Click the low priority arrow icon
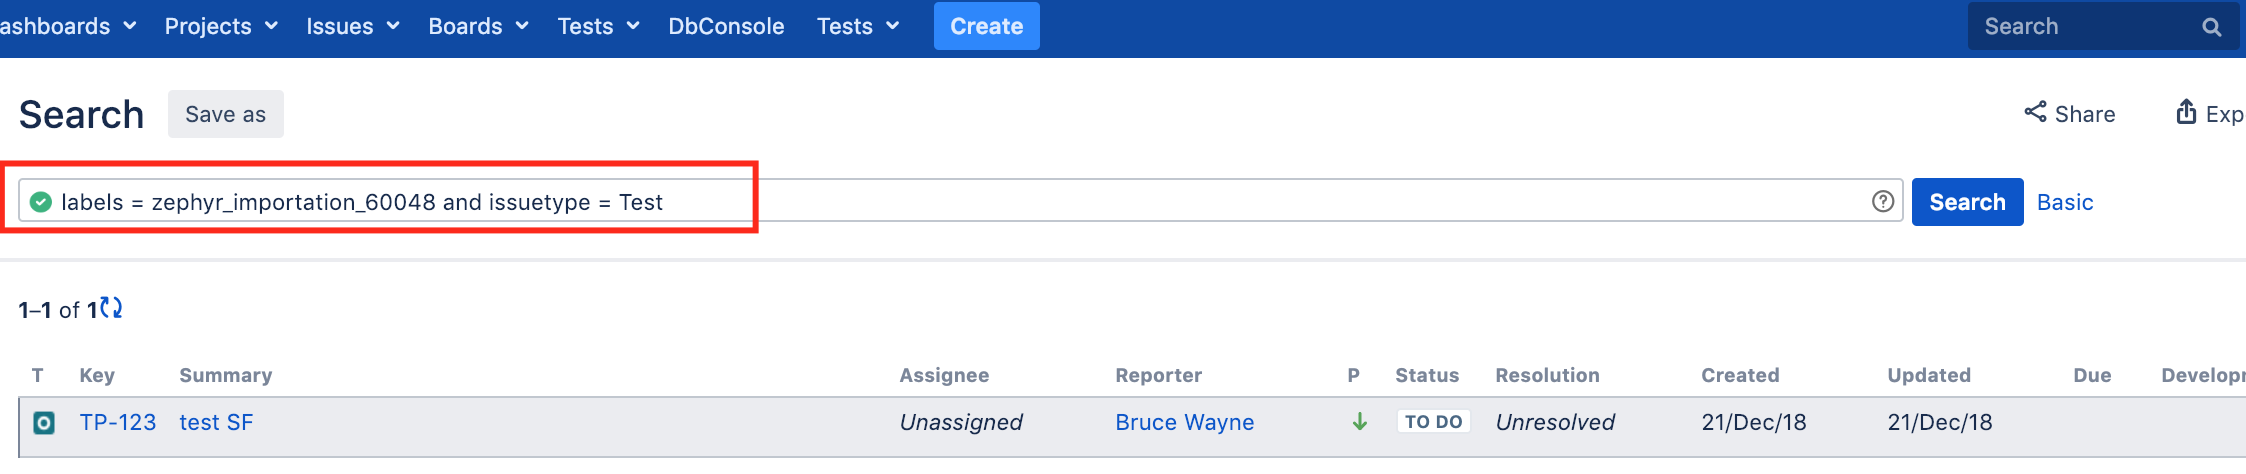The image size is (2246, 474). point(1360,422)
